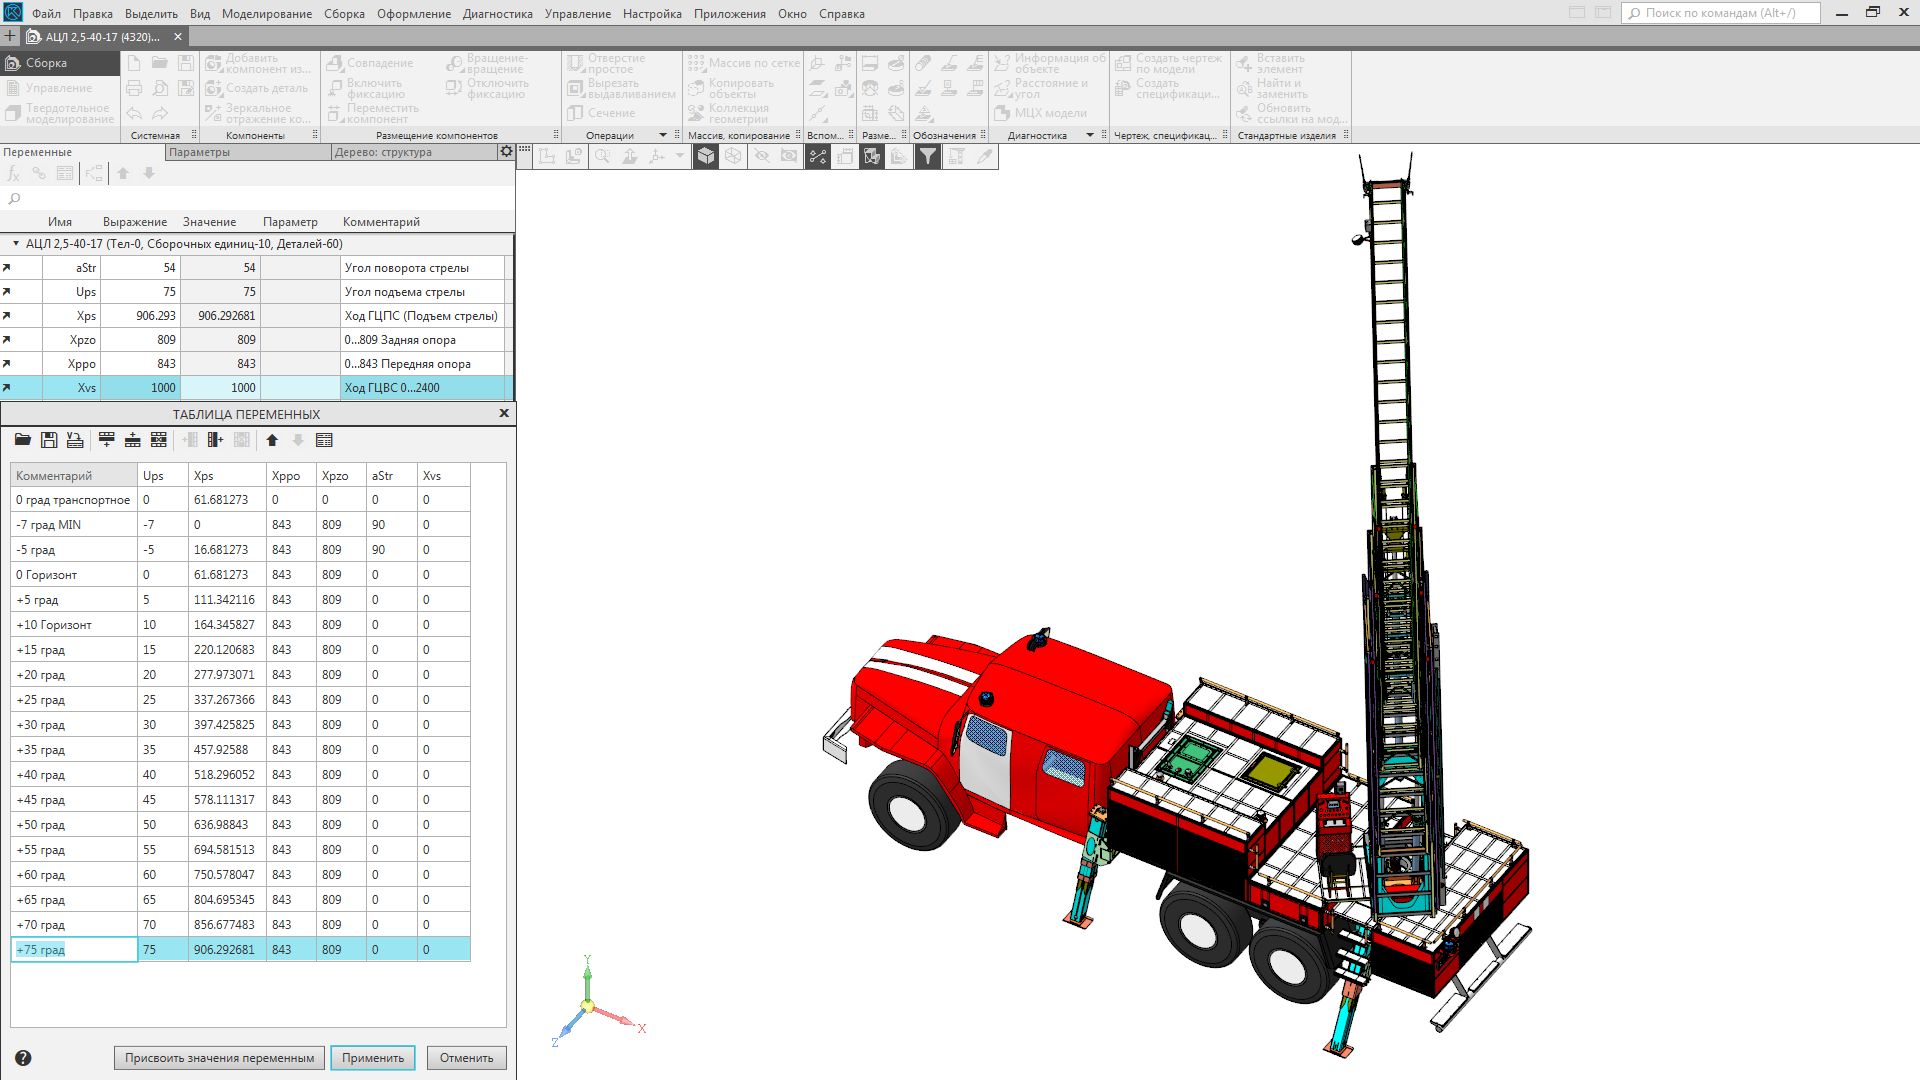Open the Моделирование menu
This screenshot has height=1080, width=1920.
266,14
